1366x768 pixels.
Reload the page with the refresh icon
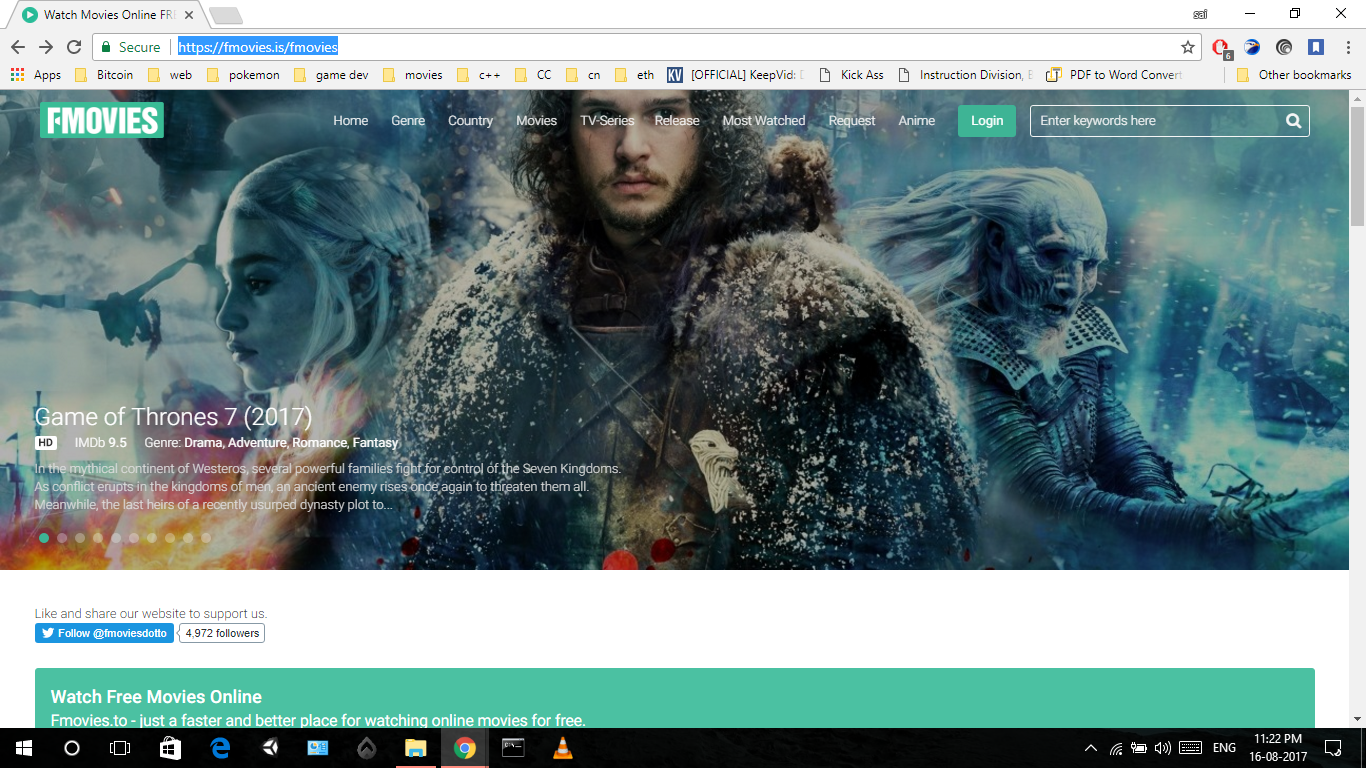(x=74, y=47)
